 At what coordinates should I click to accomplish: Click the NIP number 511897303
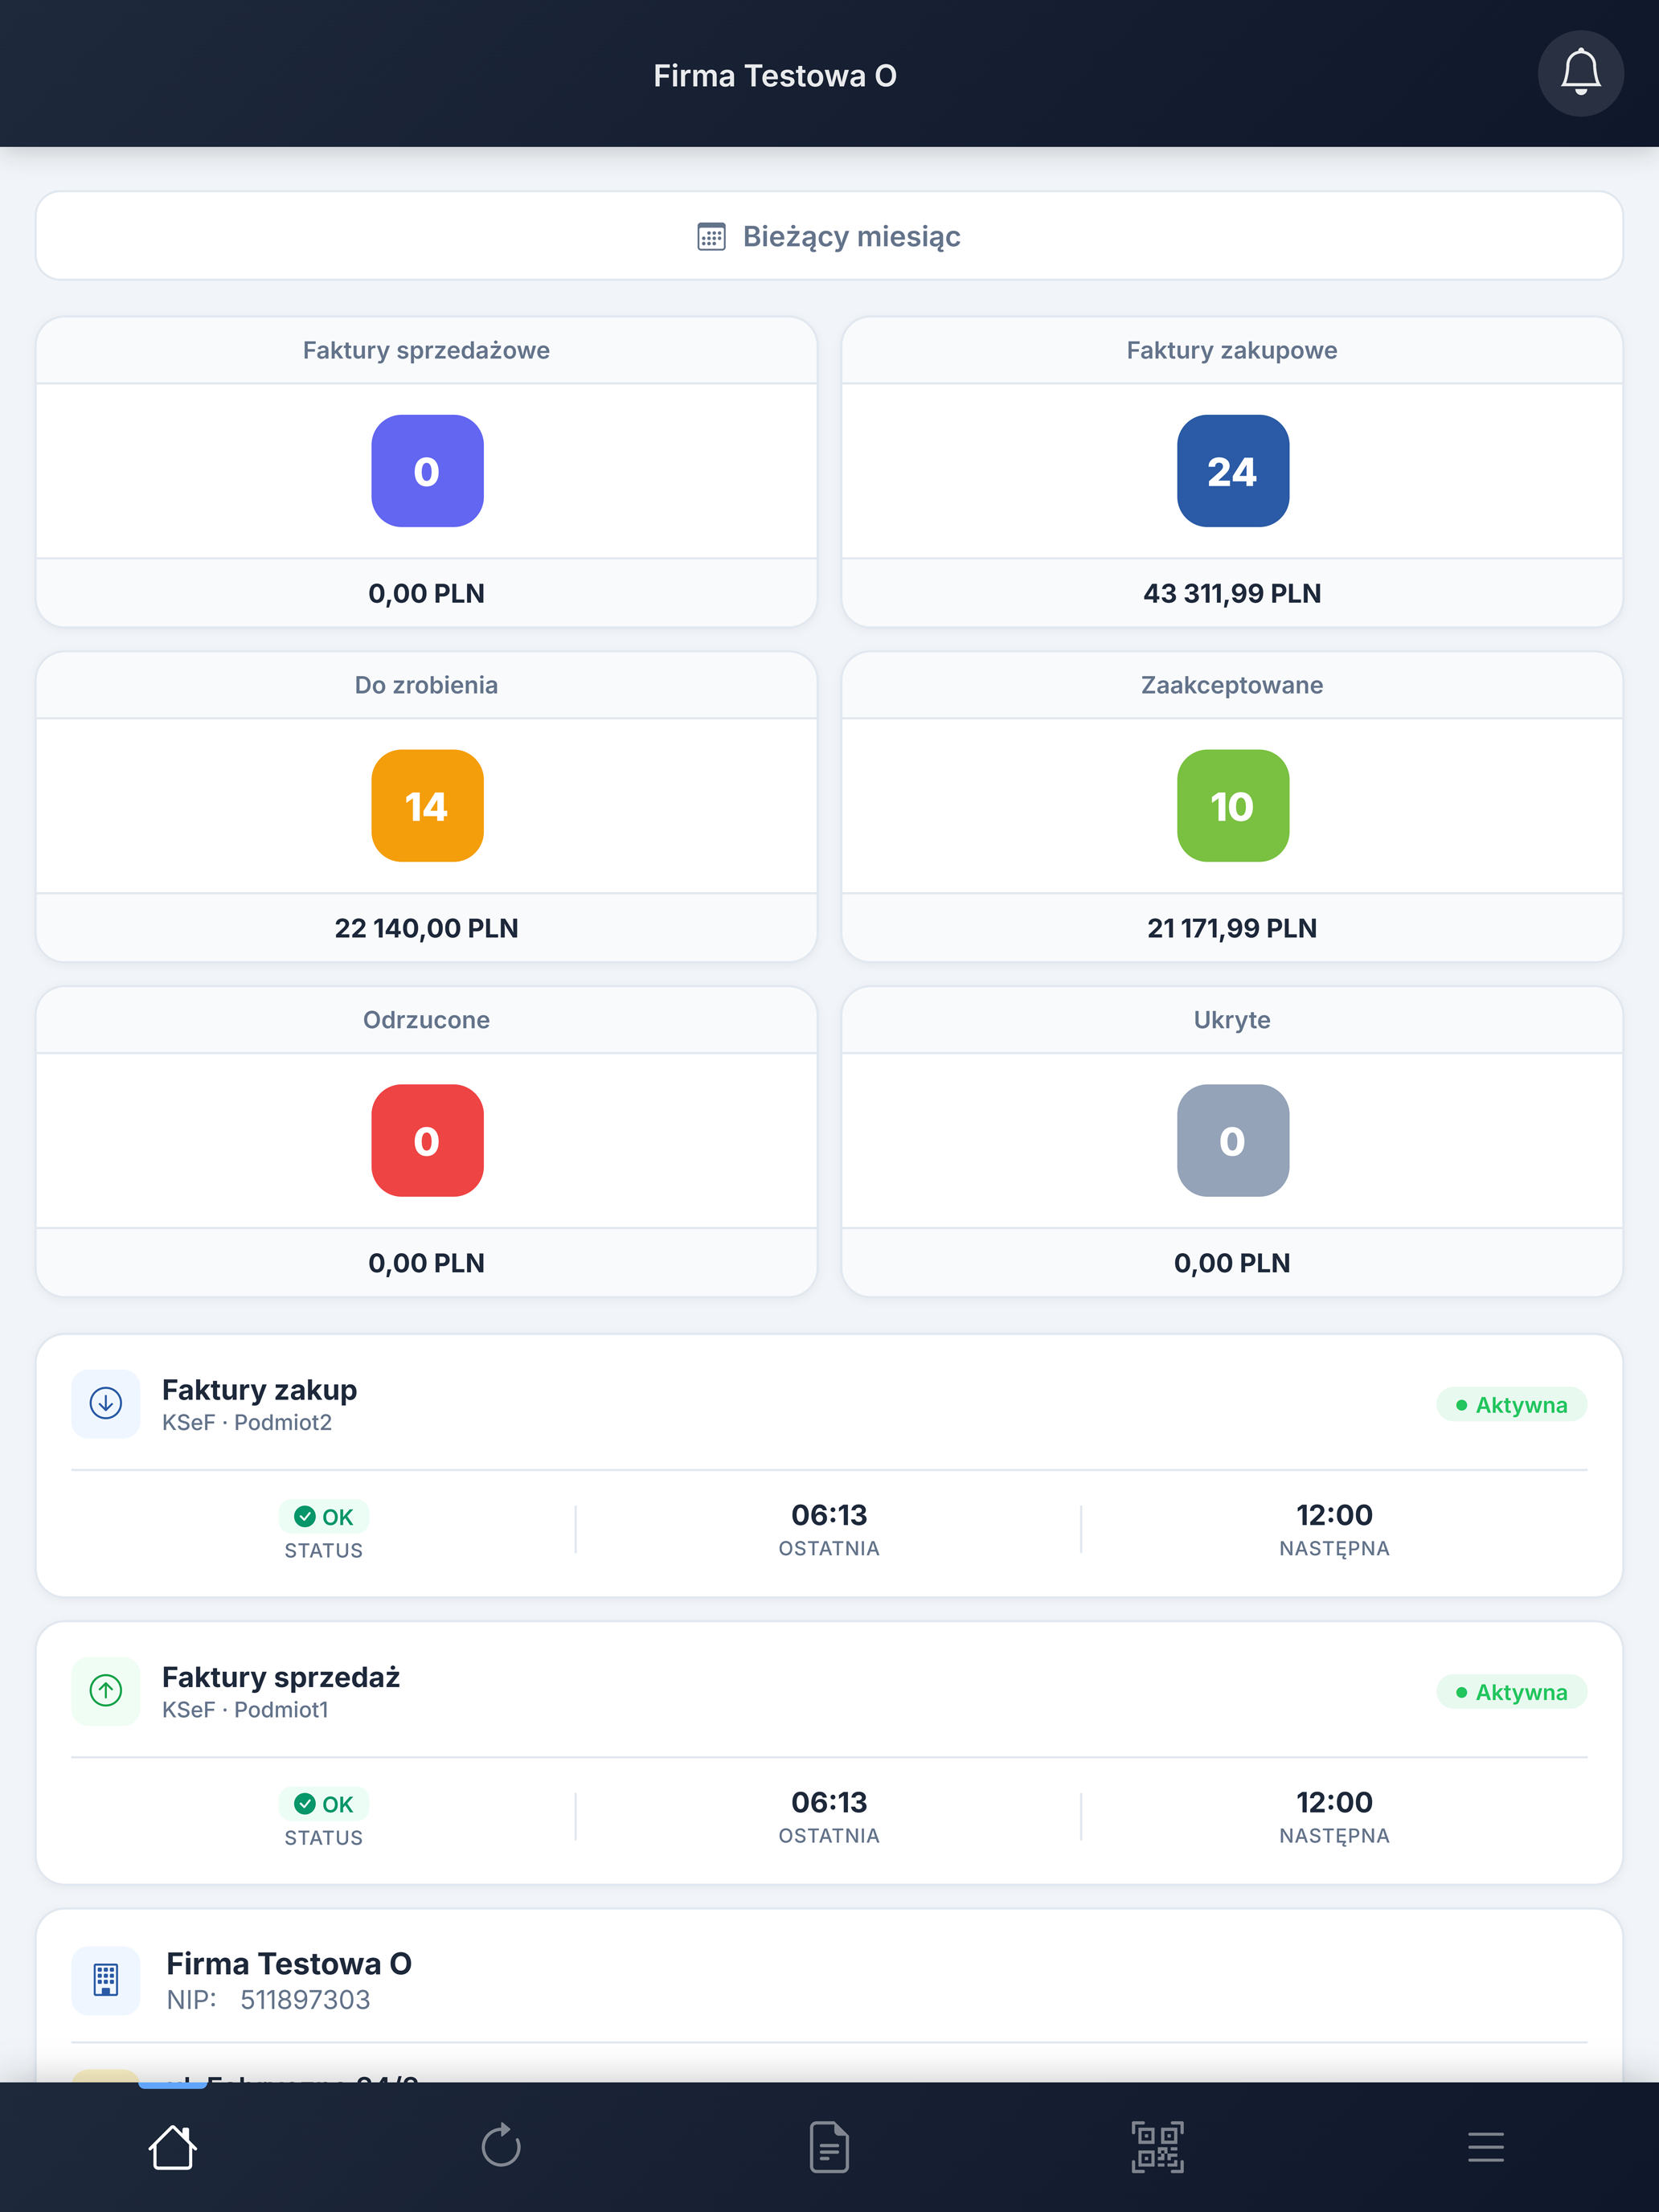tap(305, 2000)
